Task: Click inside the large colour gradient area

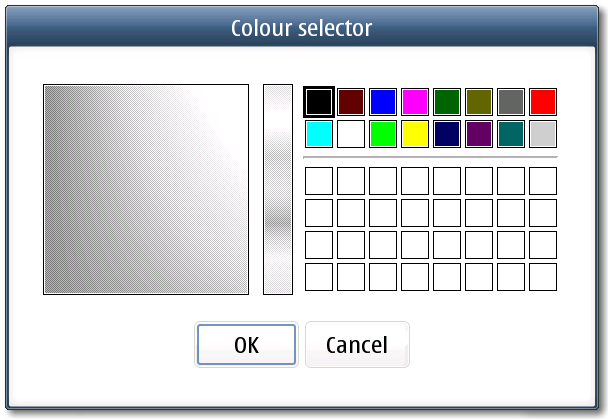Action: (145, 189)
